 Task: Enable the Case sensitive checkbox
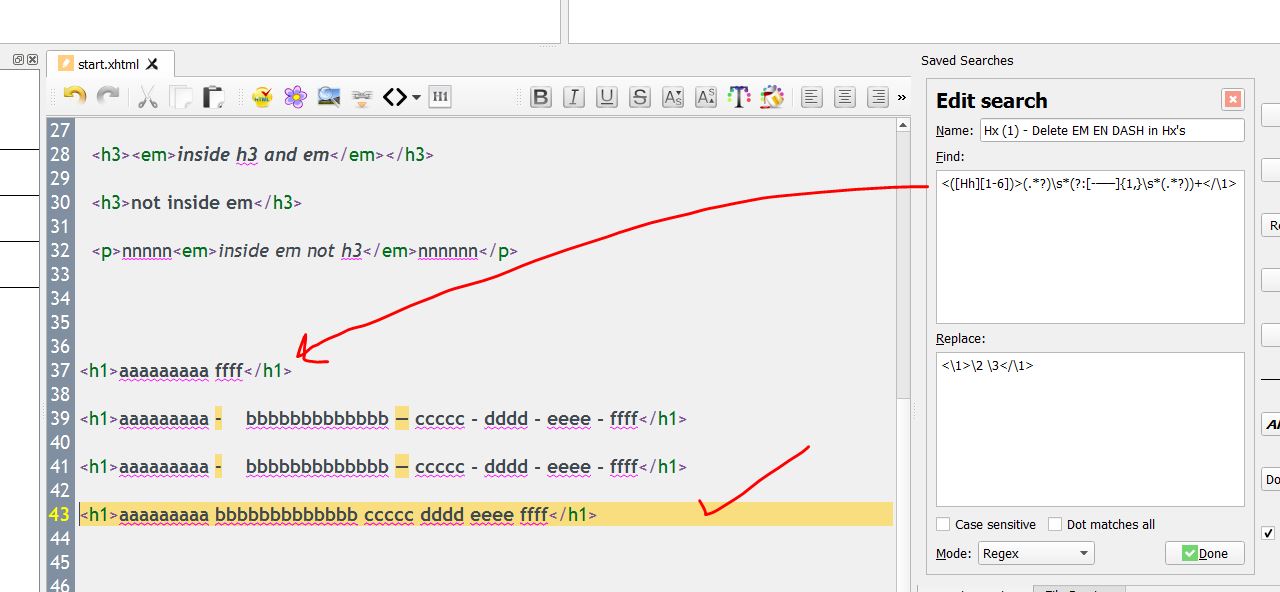click(x=943, y=524)
